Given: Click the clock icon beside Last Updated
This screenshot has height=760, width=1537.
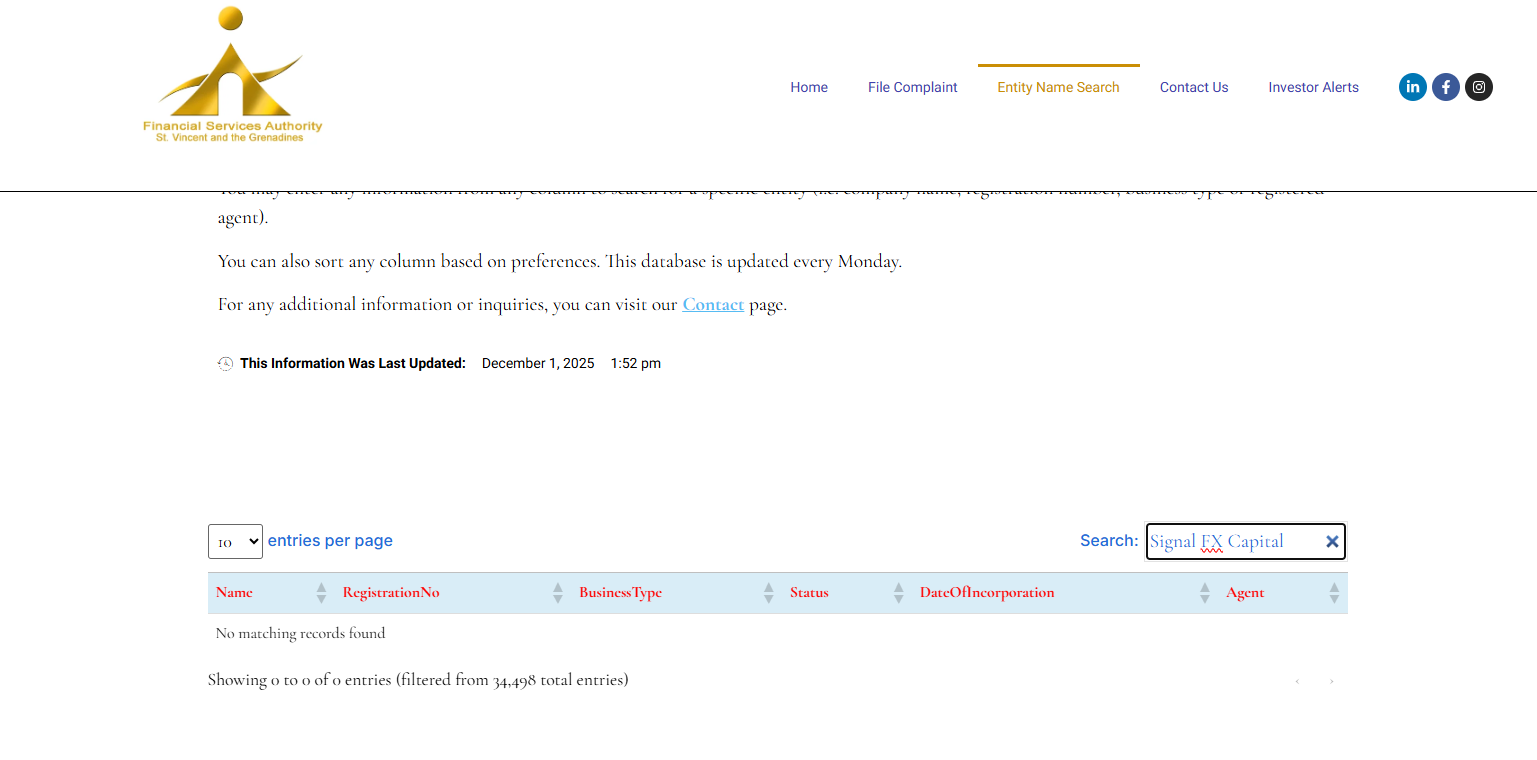Looking at the screenshot, I should [x=226, y=364].
